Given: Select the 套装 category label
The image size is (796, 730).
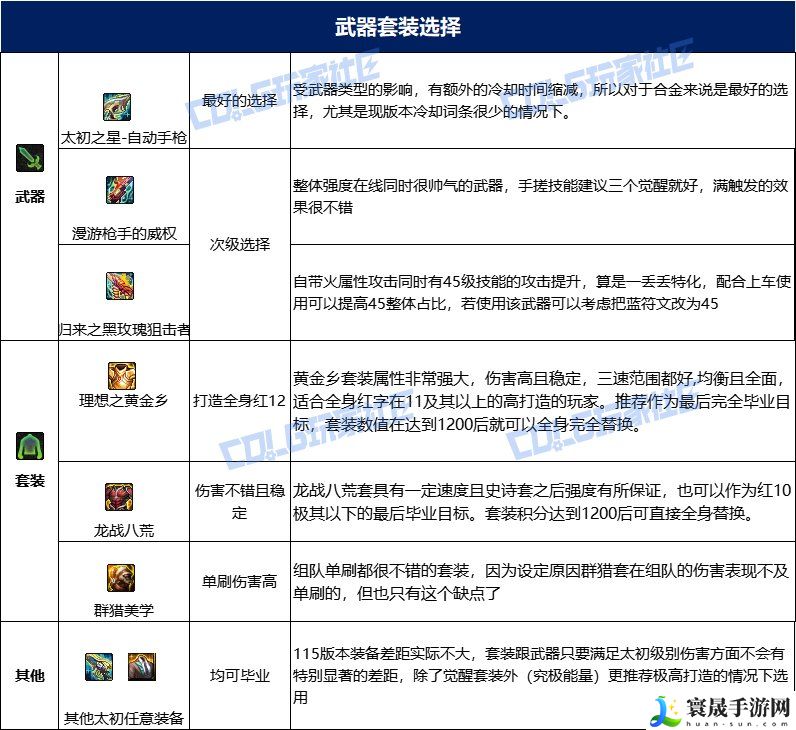Looking at the screenshot, I should pyautogui.click(x=30, y=480).
